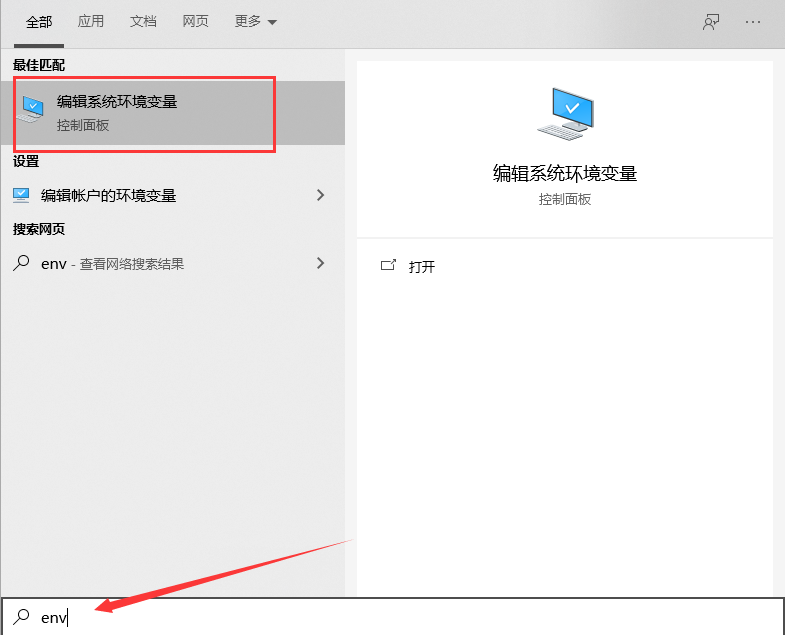Viewport: 785px width, 635px height.
Task: Select the 网页 search tab
Action: pos(195,22)
